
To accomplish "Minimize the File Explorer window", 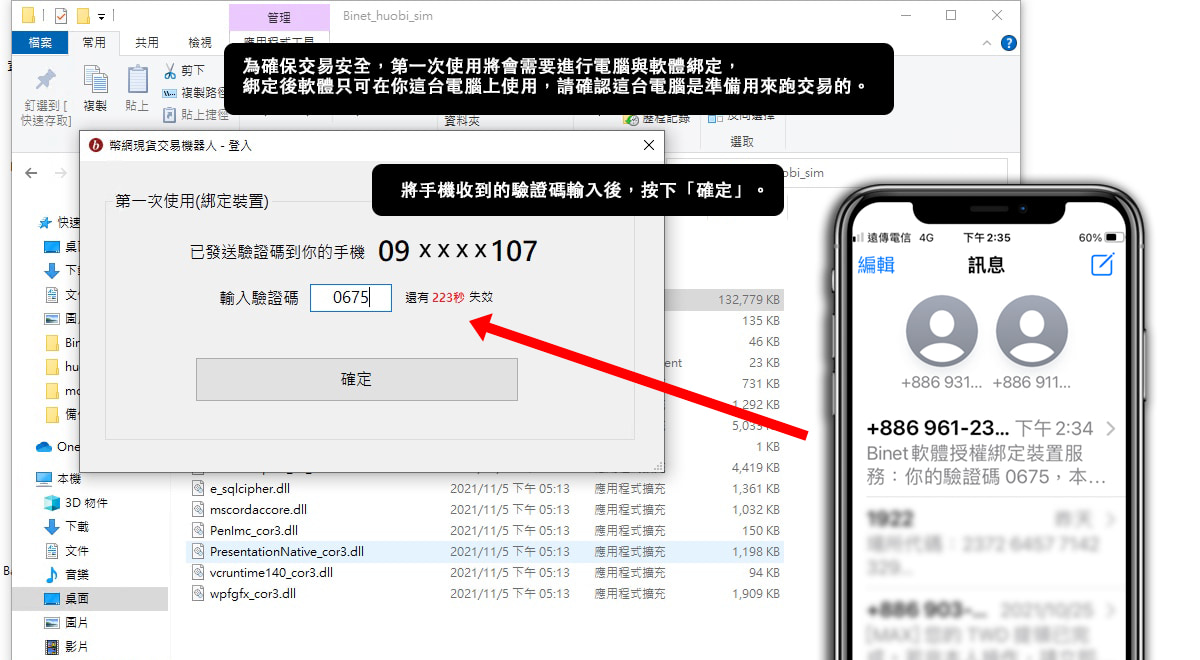I will (x=905, y=16).
